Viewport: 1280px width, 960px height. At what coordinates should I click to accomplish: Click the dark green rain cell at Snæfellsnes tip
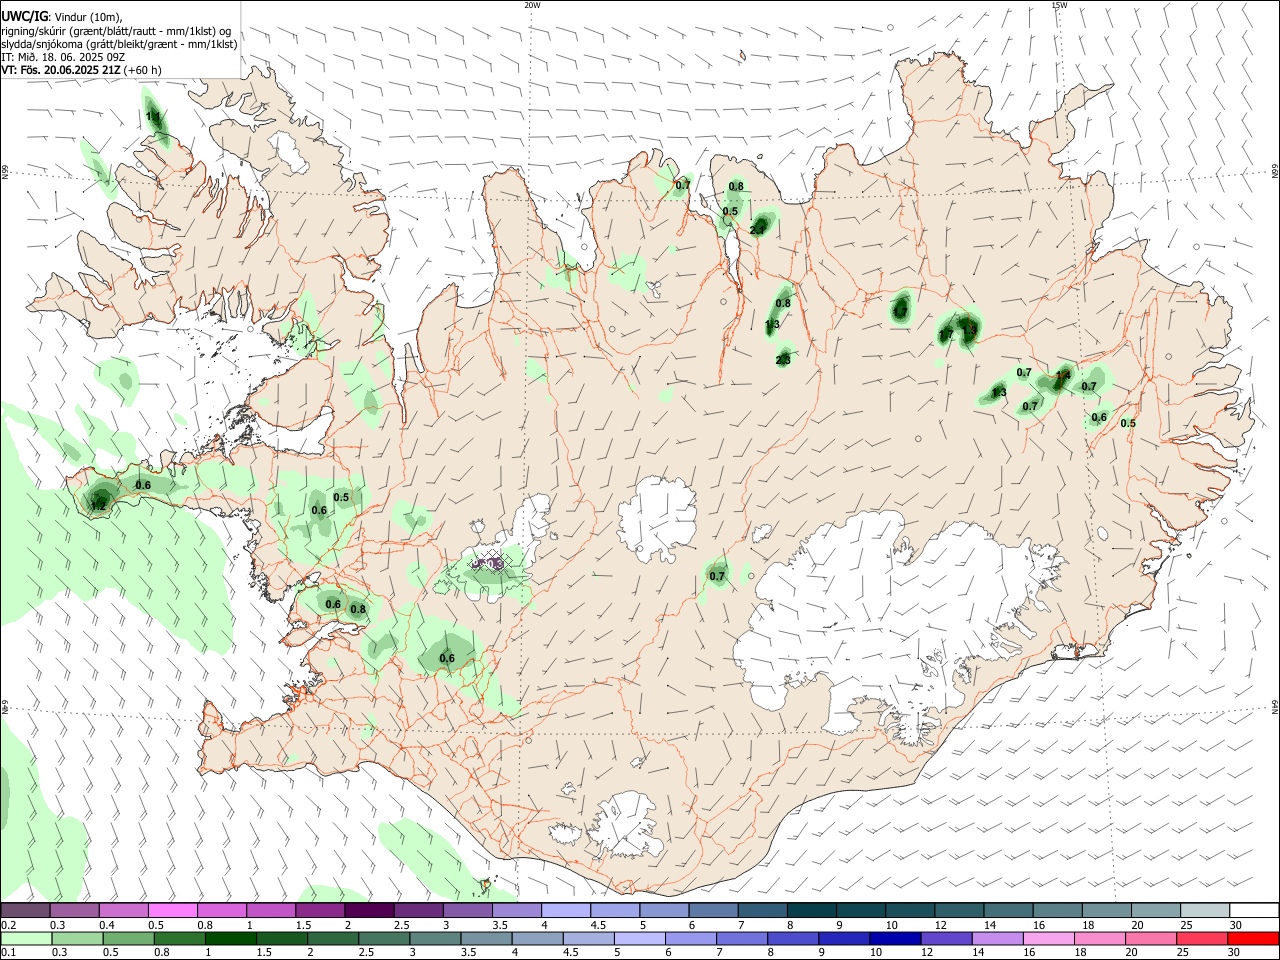[100, 498]
